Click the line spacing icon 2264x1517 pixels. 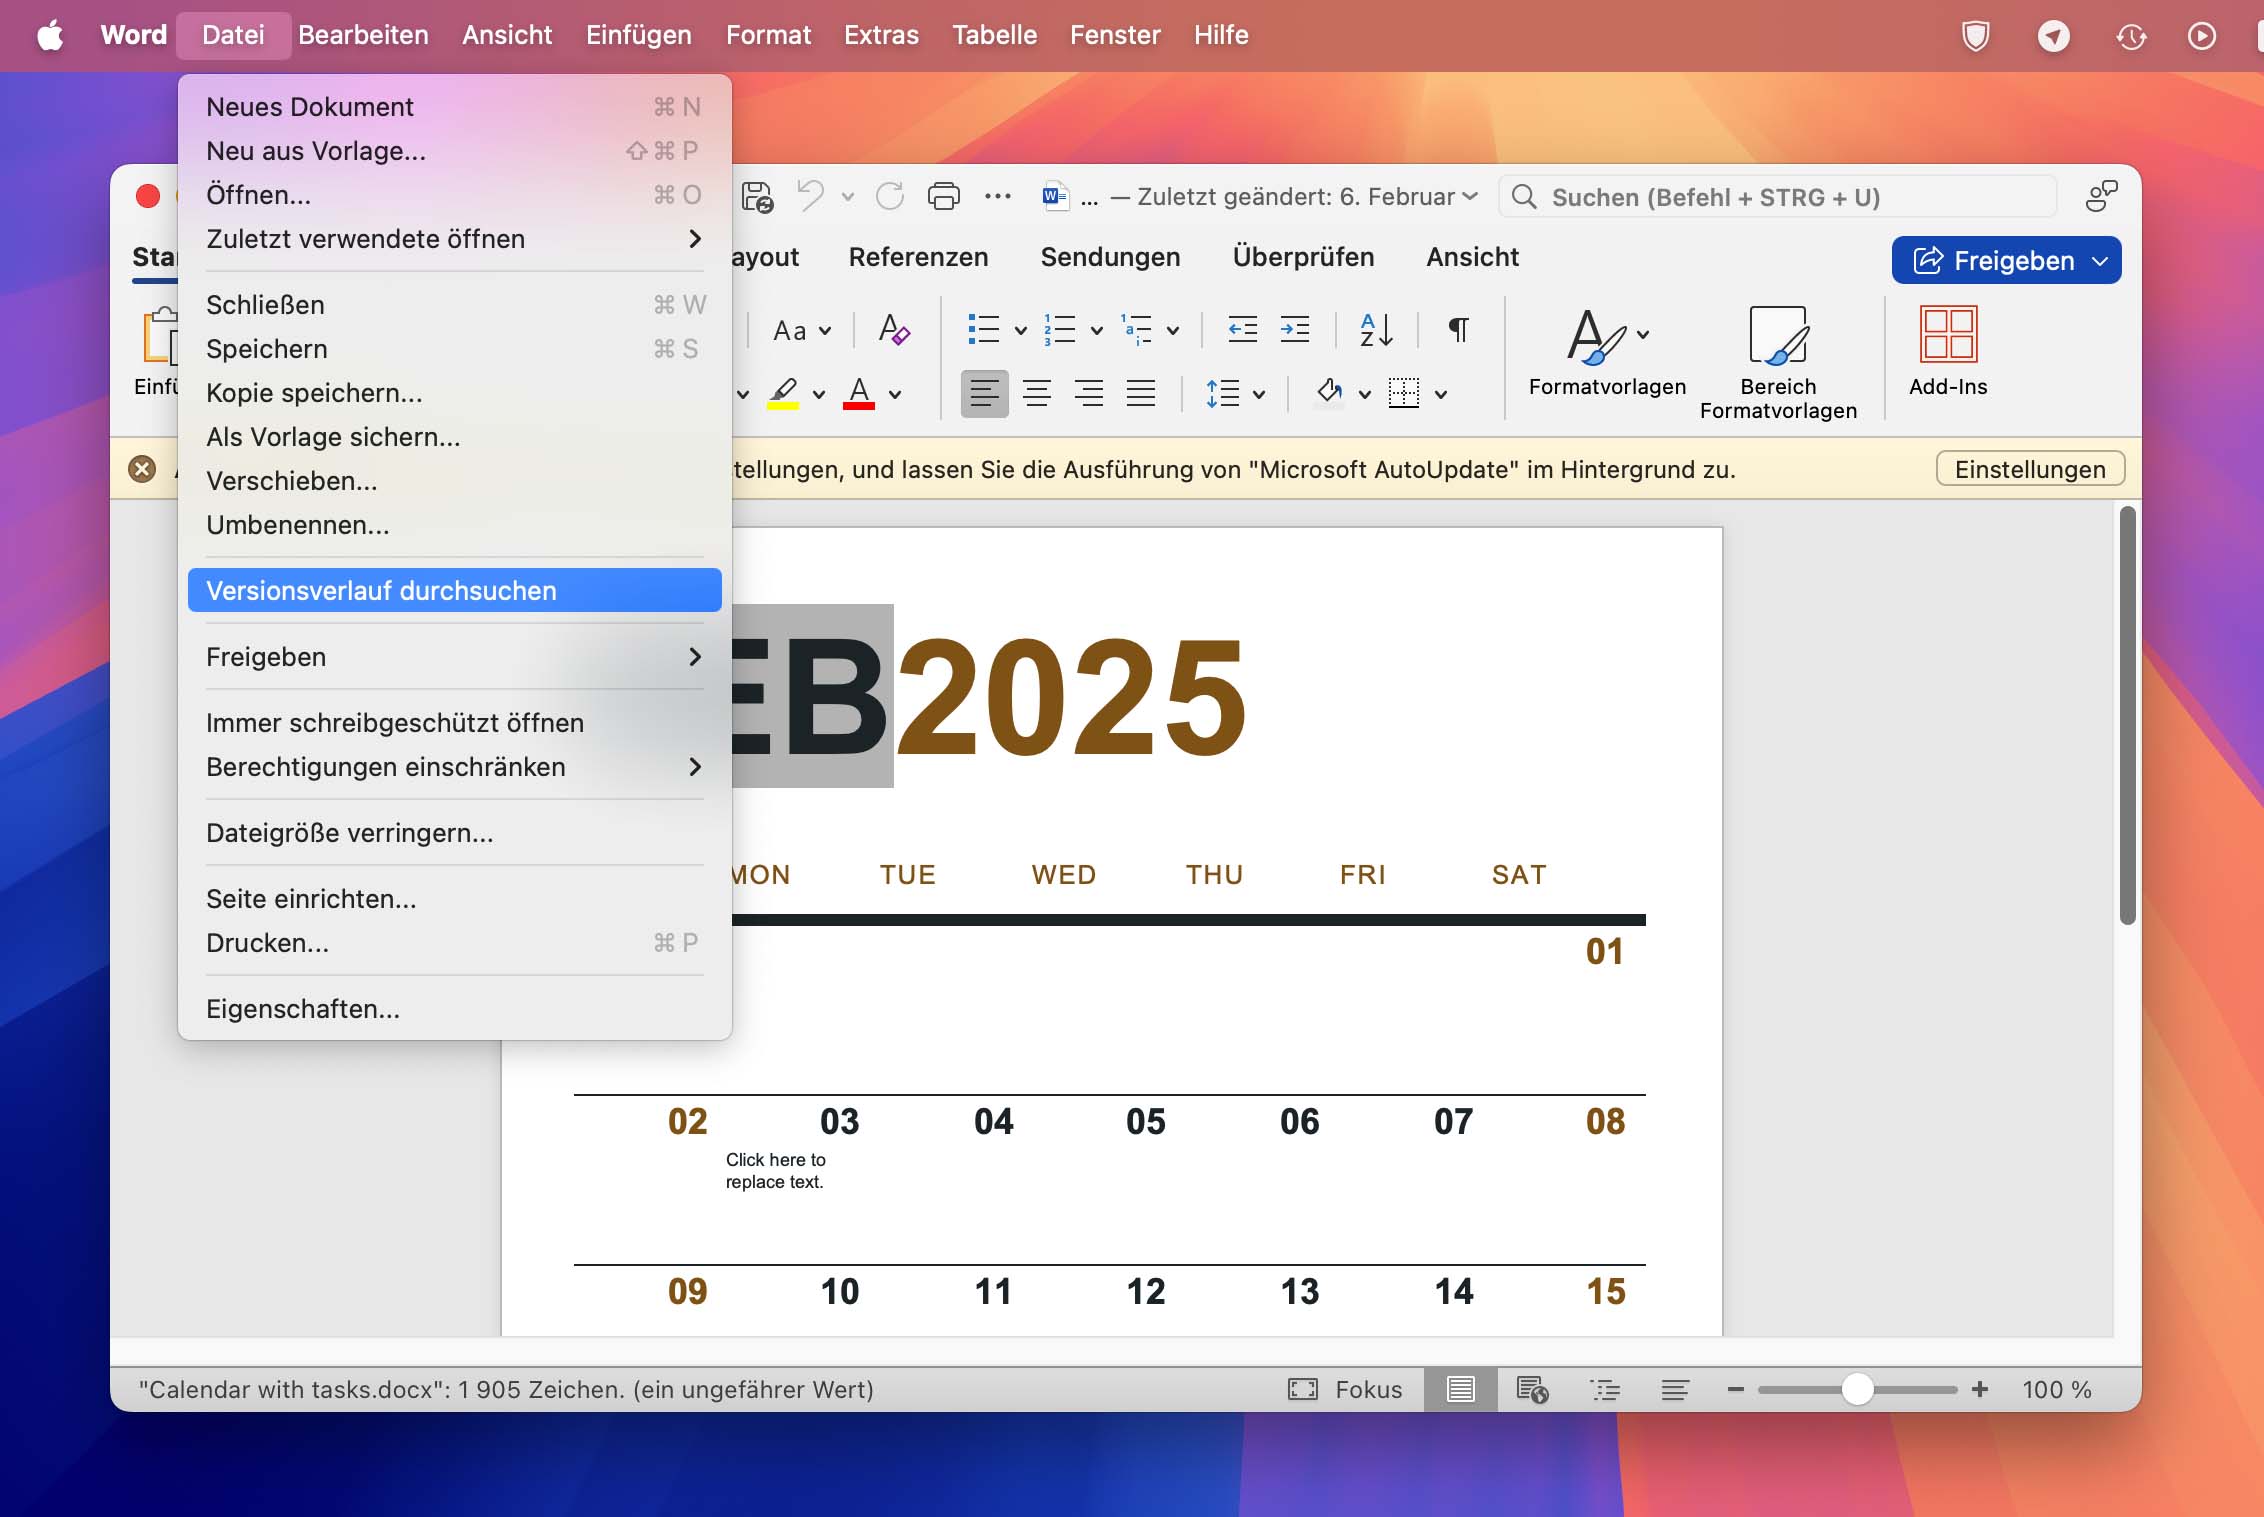coord(1223,393)
